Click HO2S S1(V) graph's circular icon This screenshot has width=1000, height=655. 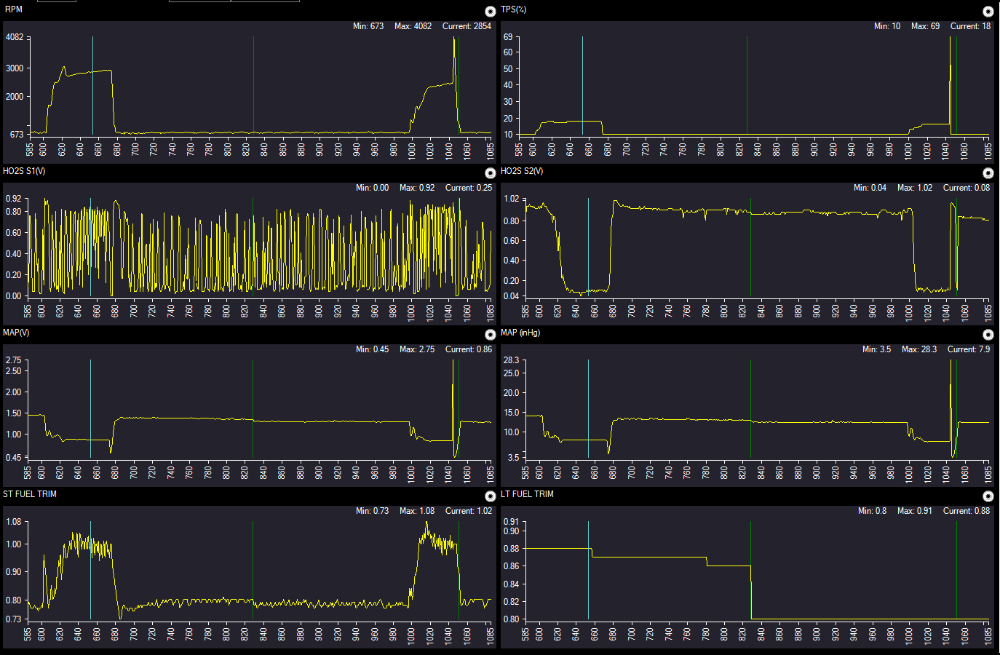pyautogui.click(x=490, y=172)
